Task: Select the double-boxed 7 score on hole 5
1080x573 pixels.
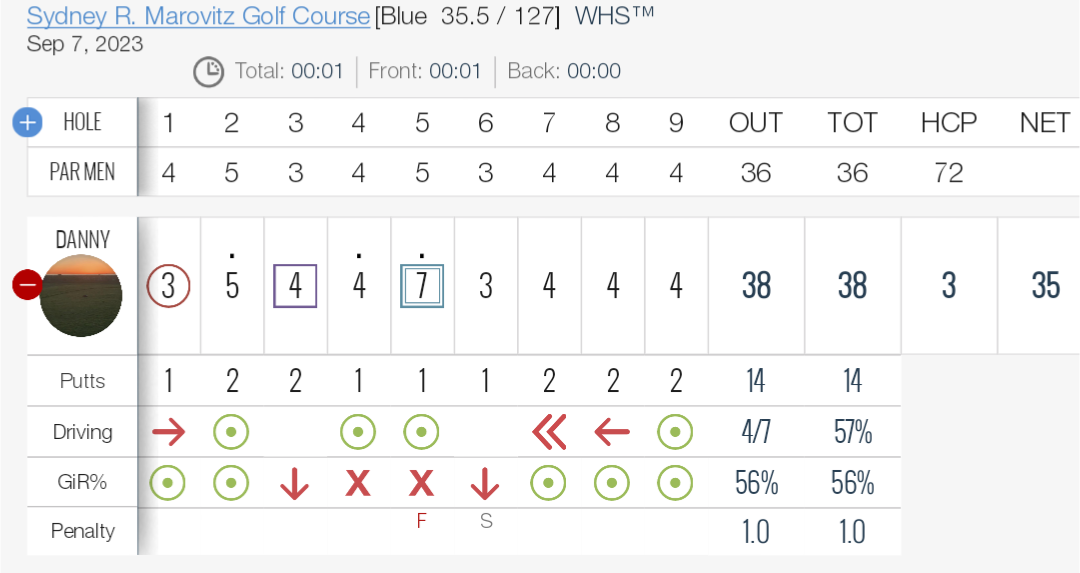Action: click(422, 285)
